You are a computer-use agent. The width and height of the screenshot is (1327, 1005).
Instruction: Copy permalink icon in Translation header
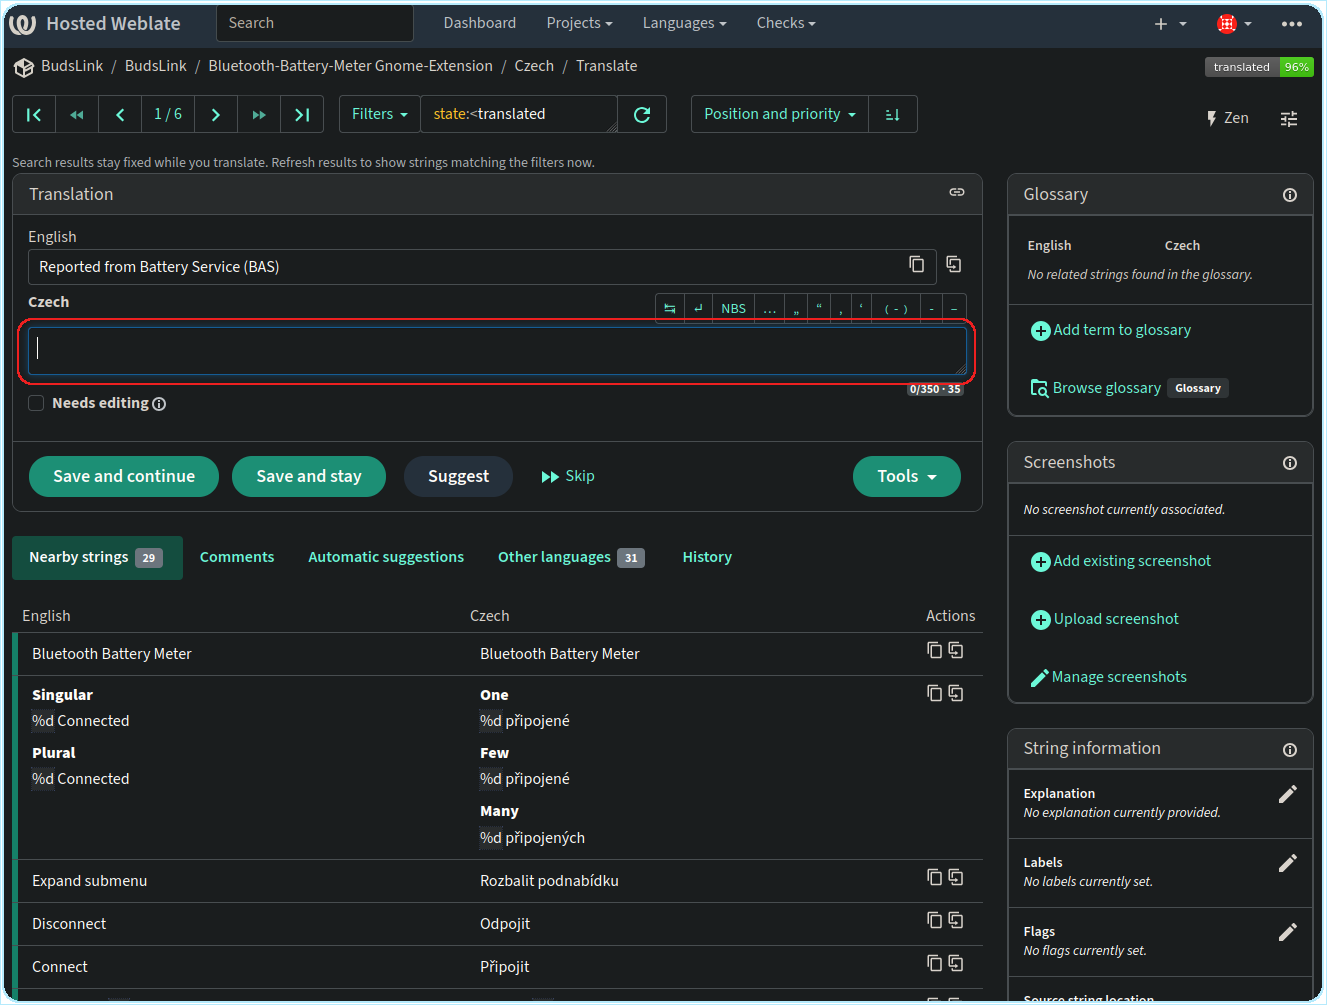tap(957, 192)
